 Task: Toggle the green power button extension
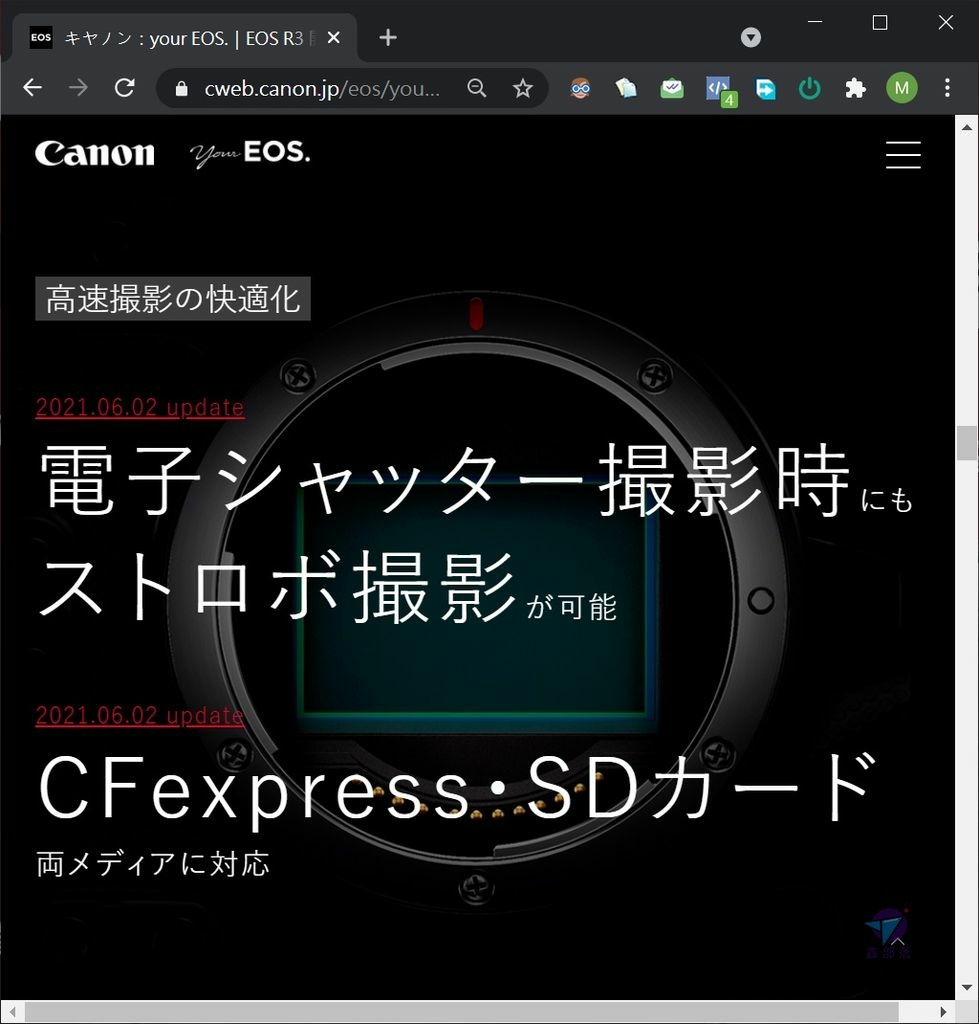810,88
